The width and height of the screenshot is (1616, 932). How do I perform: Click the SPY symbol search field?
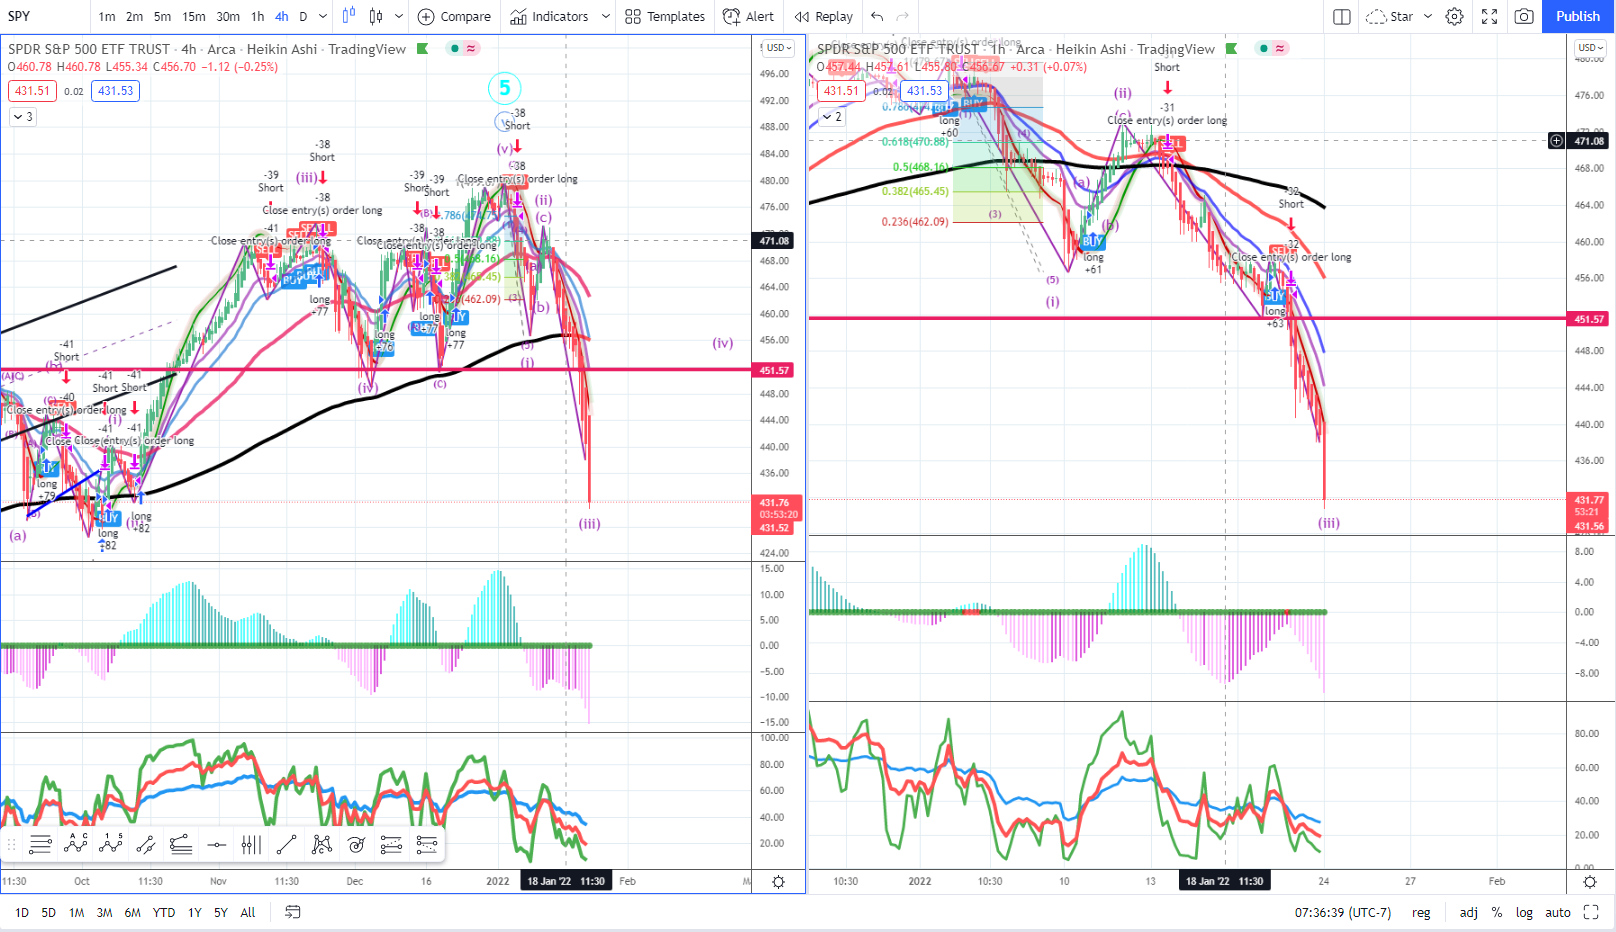pyautogui.click(x=44, y=16)
